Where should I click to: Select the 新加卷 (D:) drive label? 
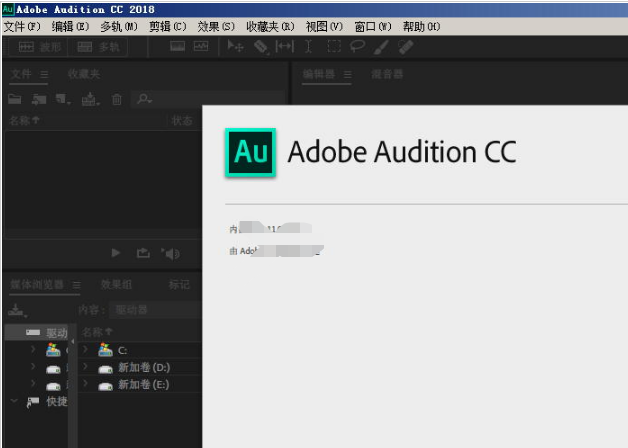pyautogui.click(x=144, y=368)
